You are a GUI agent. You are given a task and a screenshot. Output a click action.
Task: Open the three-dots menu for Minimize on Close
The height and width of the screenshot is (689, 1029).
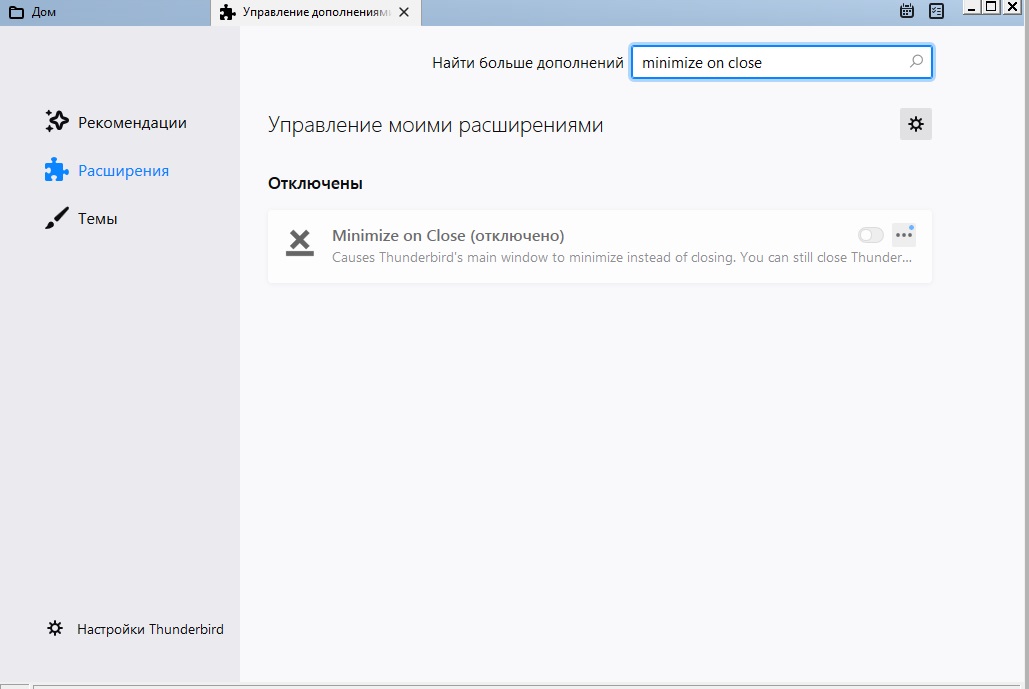click(x=904, y=235)
